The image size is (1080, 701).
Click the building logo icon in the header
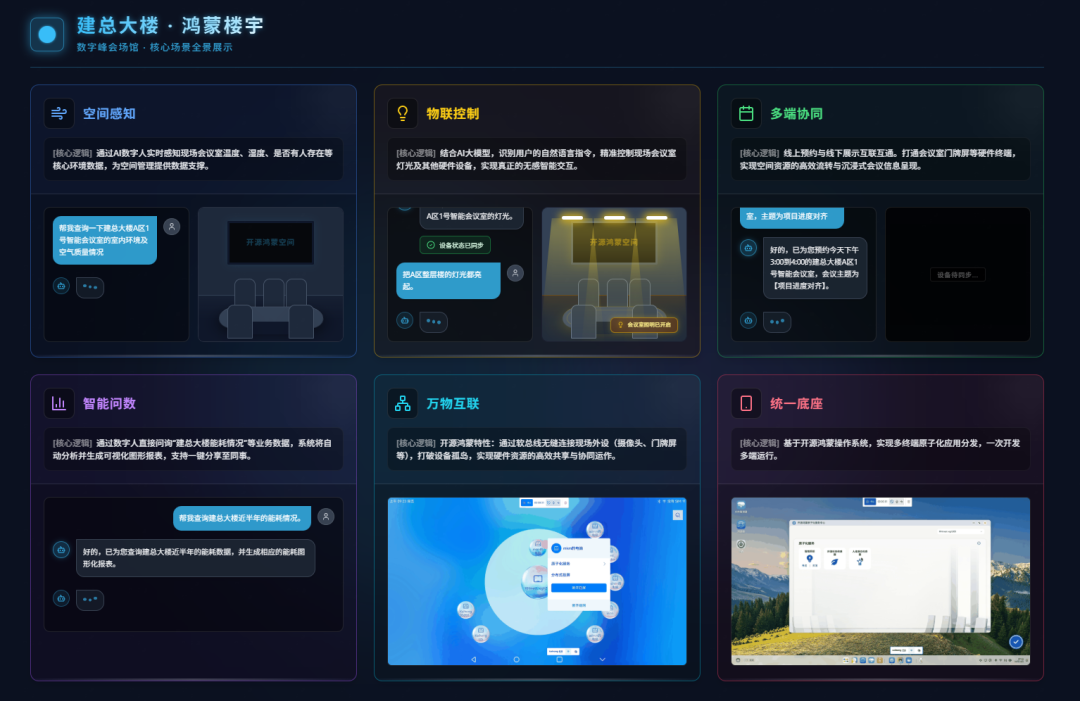pos(47,34)
